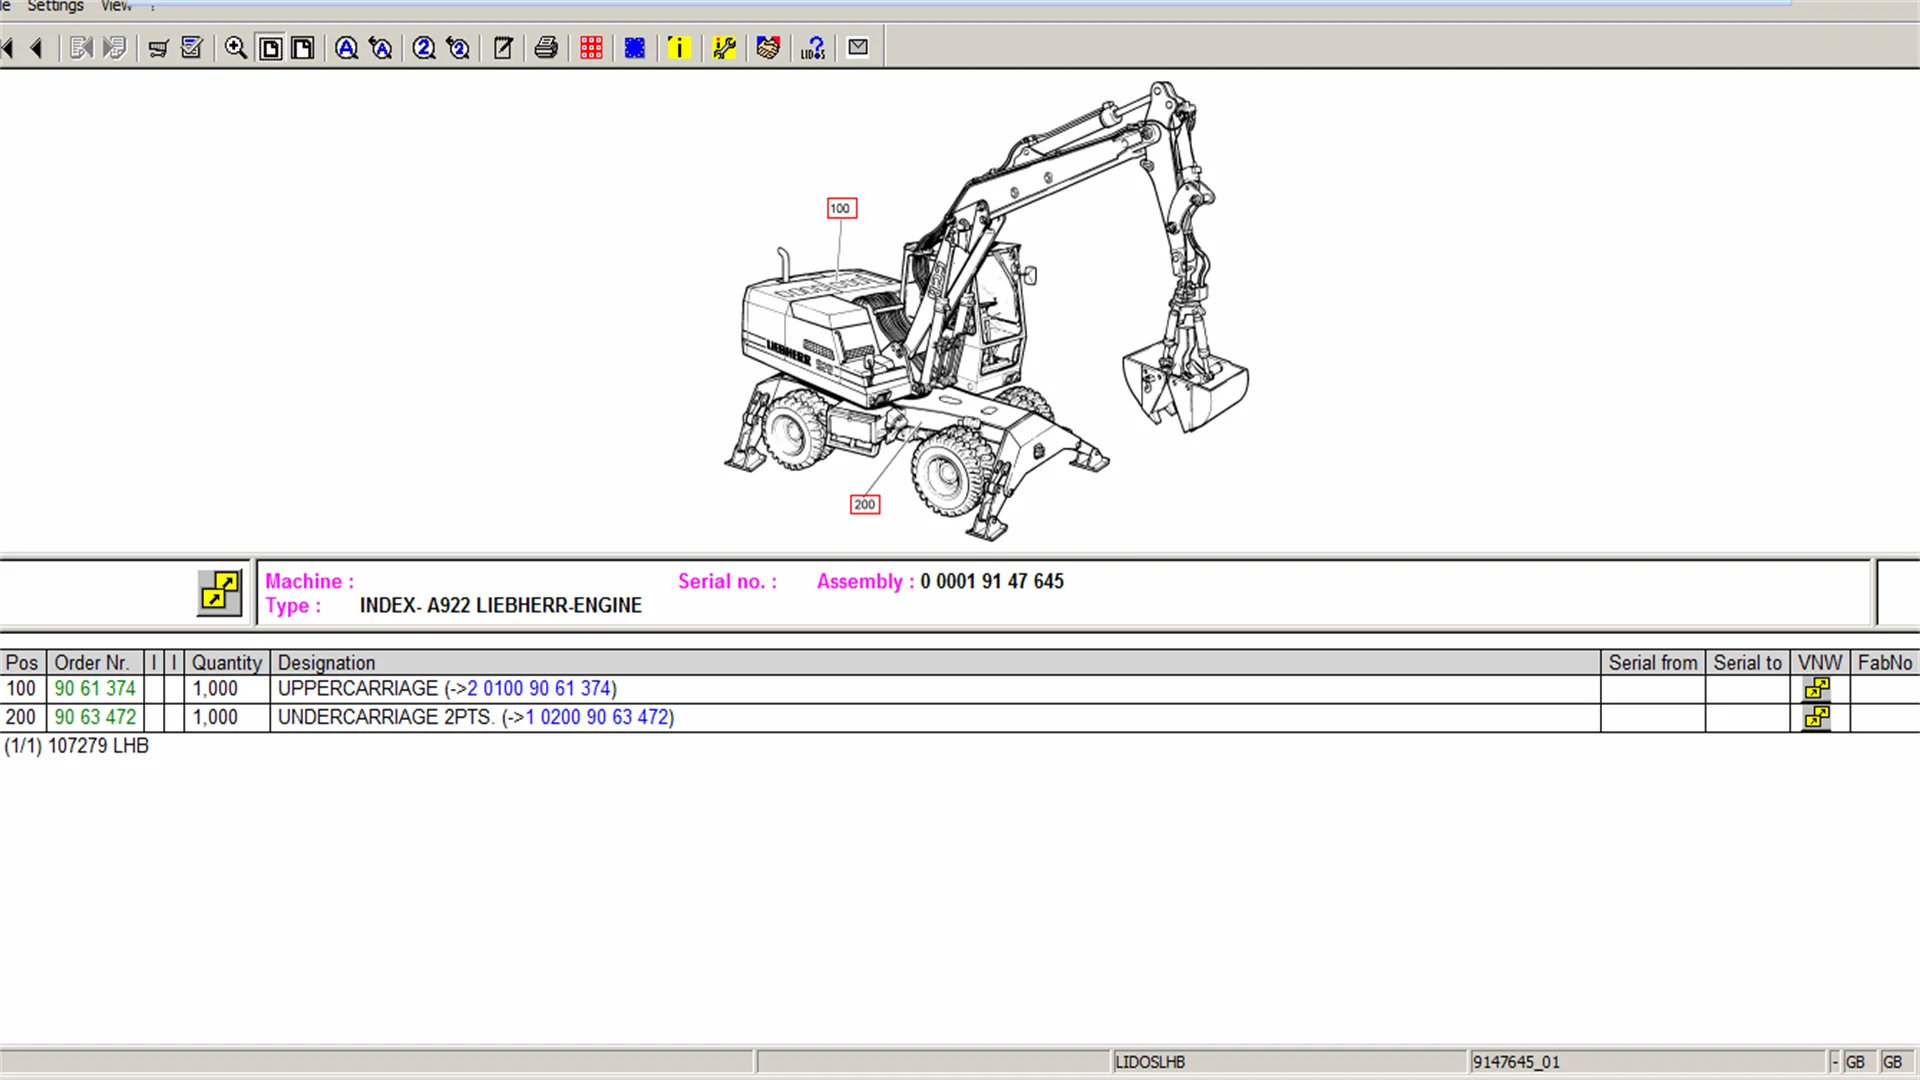Open the Settings menu

point(55,6)
